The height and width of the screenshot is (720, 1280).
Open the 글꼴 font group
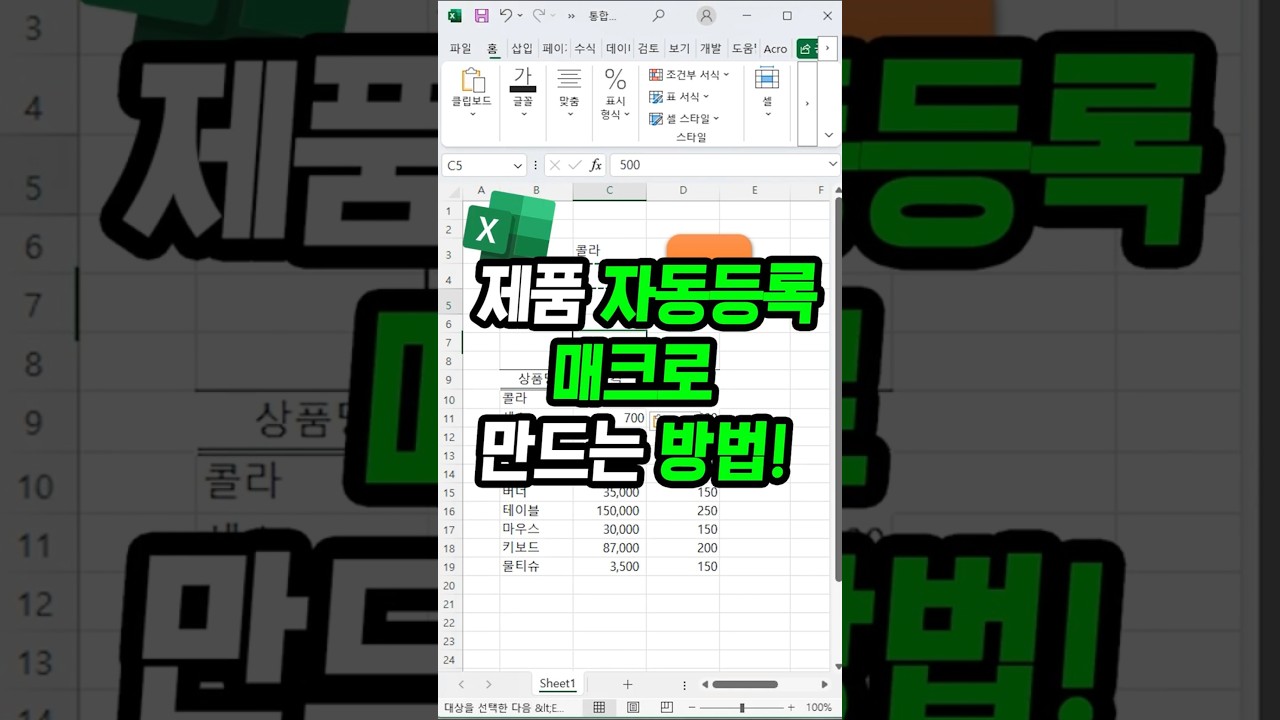[x=523, y=92]
